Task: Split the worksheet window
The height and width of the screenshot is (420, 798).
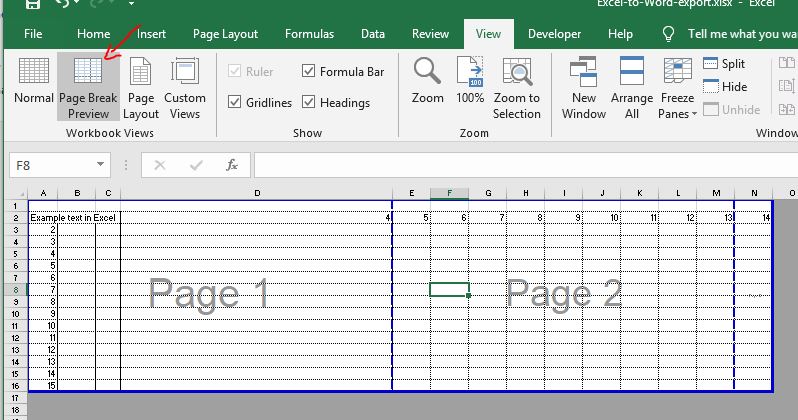Action: [724, 64]
